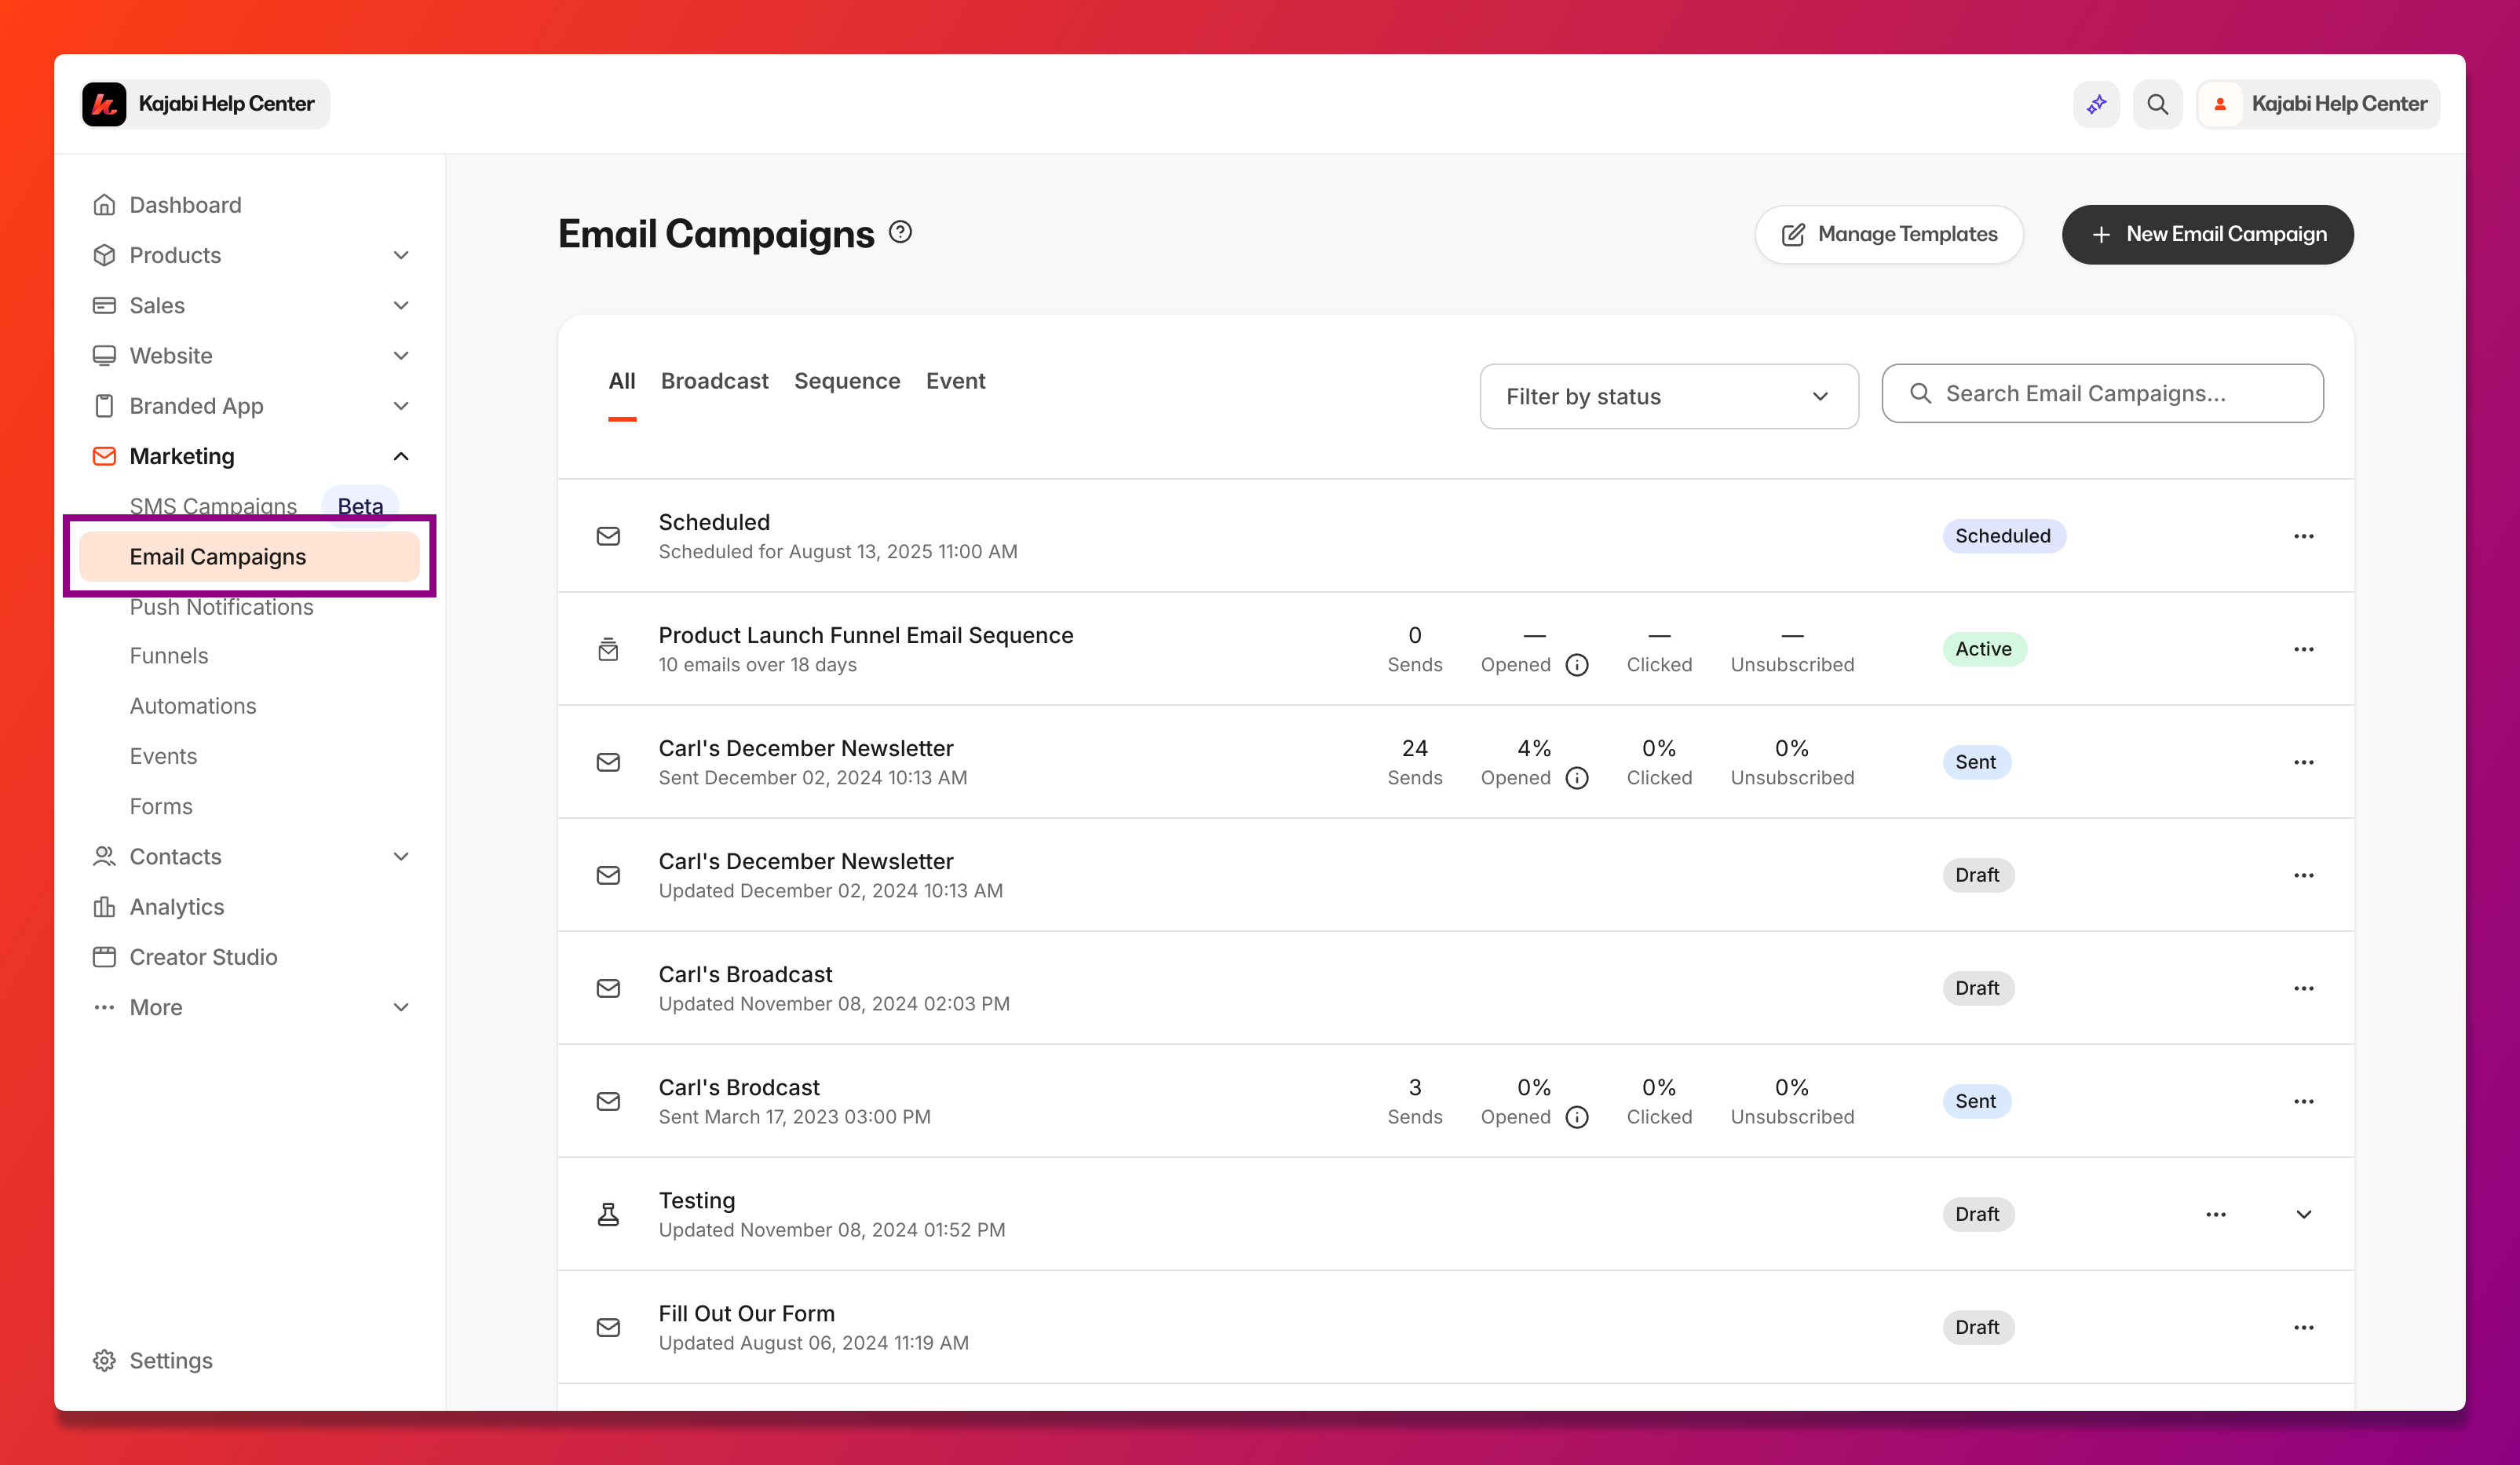The image size is (2520, 1465).
Task: Open the three-dot menu for Testing row
Action: 2215,1214
